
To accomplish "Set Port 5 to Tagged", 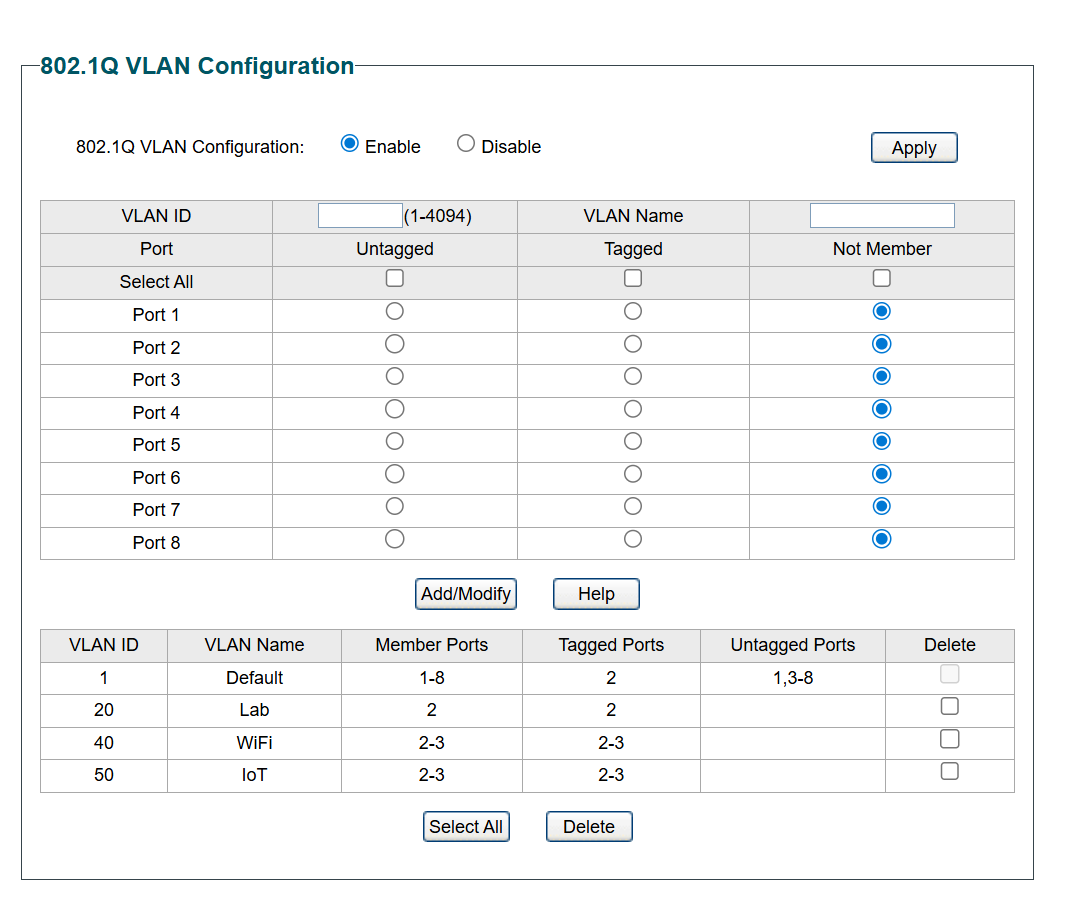I will coord(633,441).
